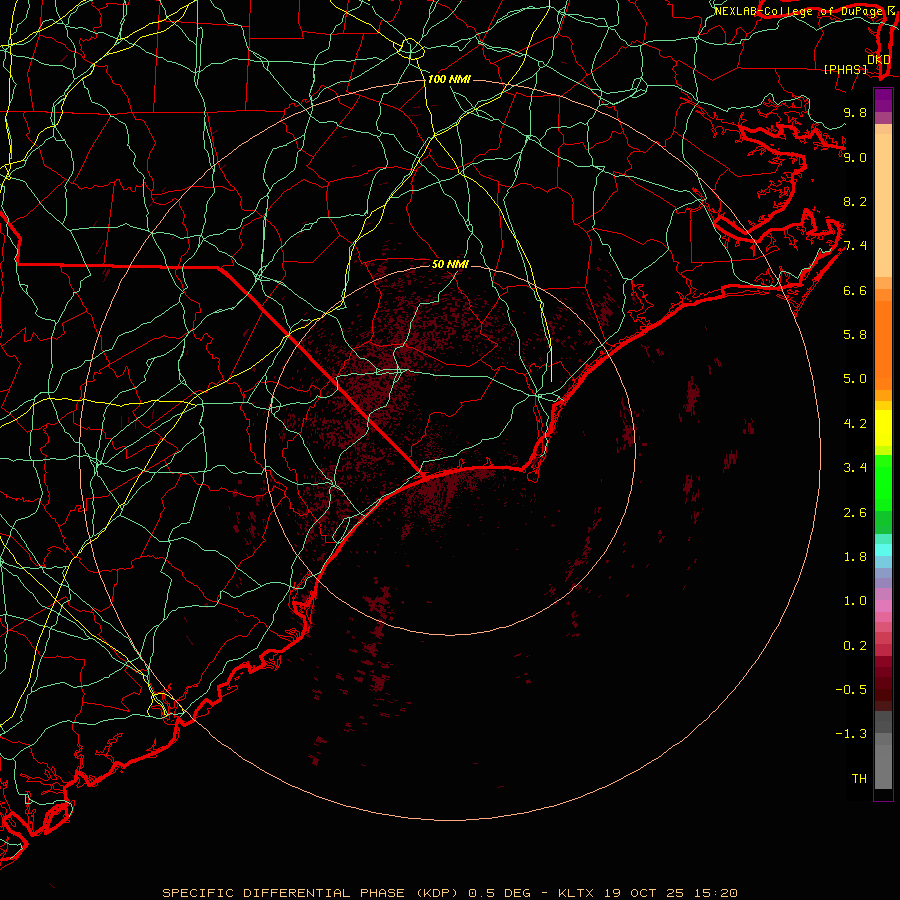The image size is (900, 900).
Task: Click the '0.2' value on the color scale
Action: tap(855, 646)
